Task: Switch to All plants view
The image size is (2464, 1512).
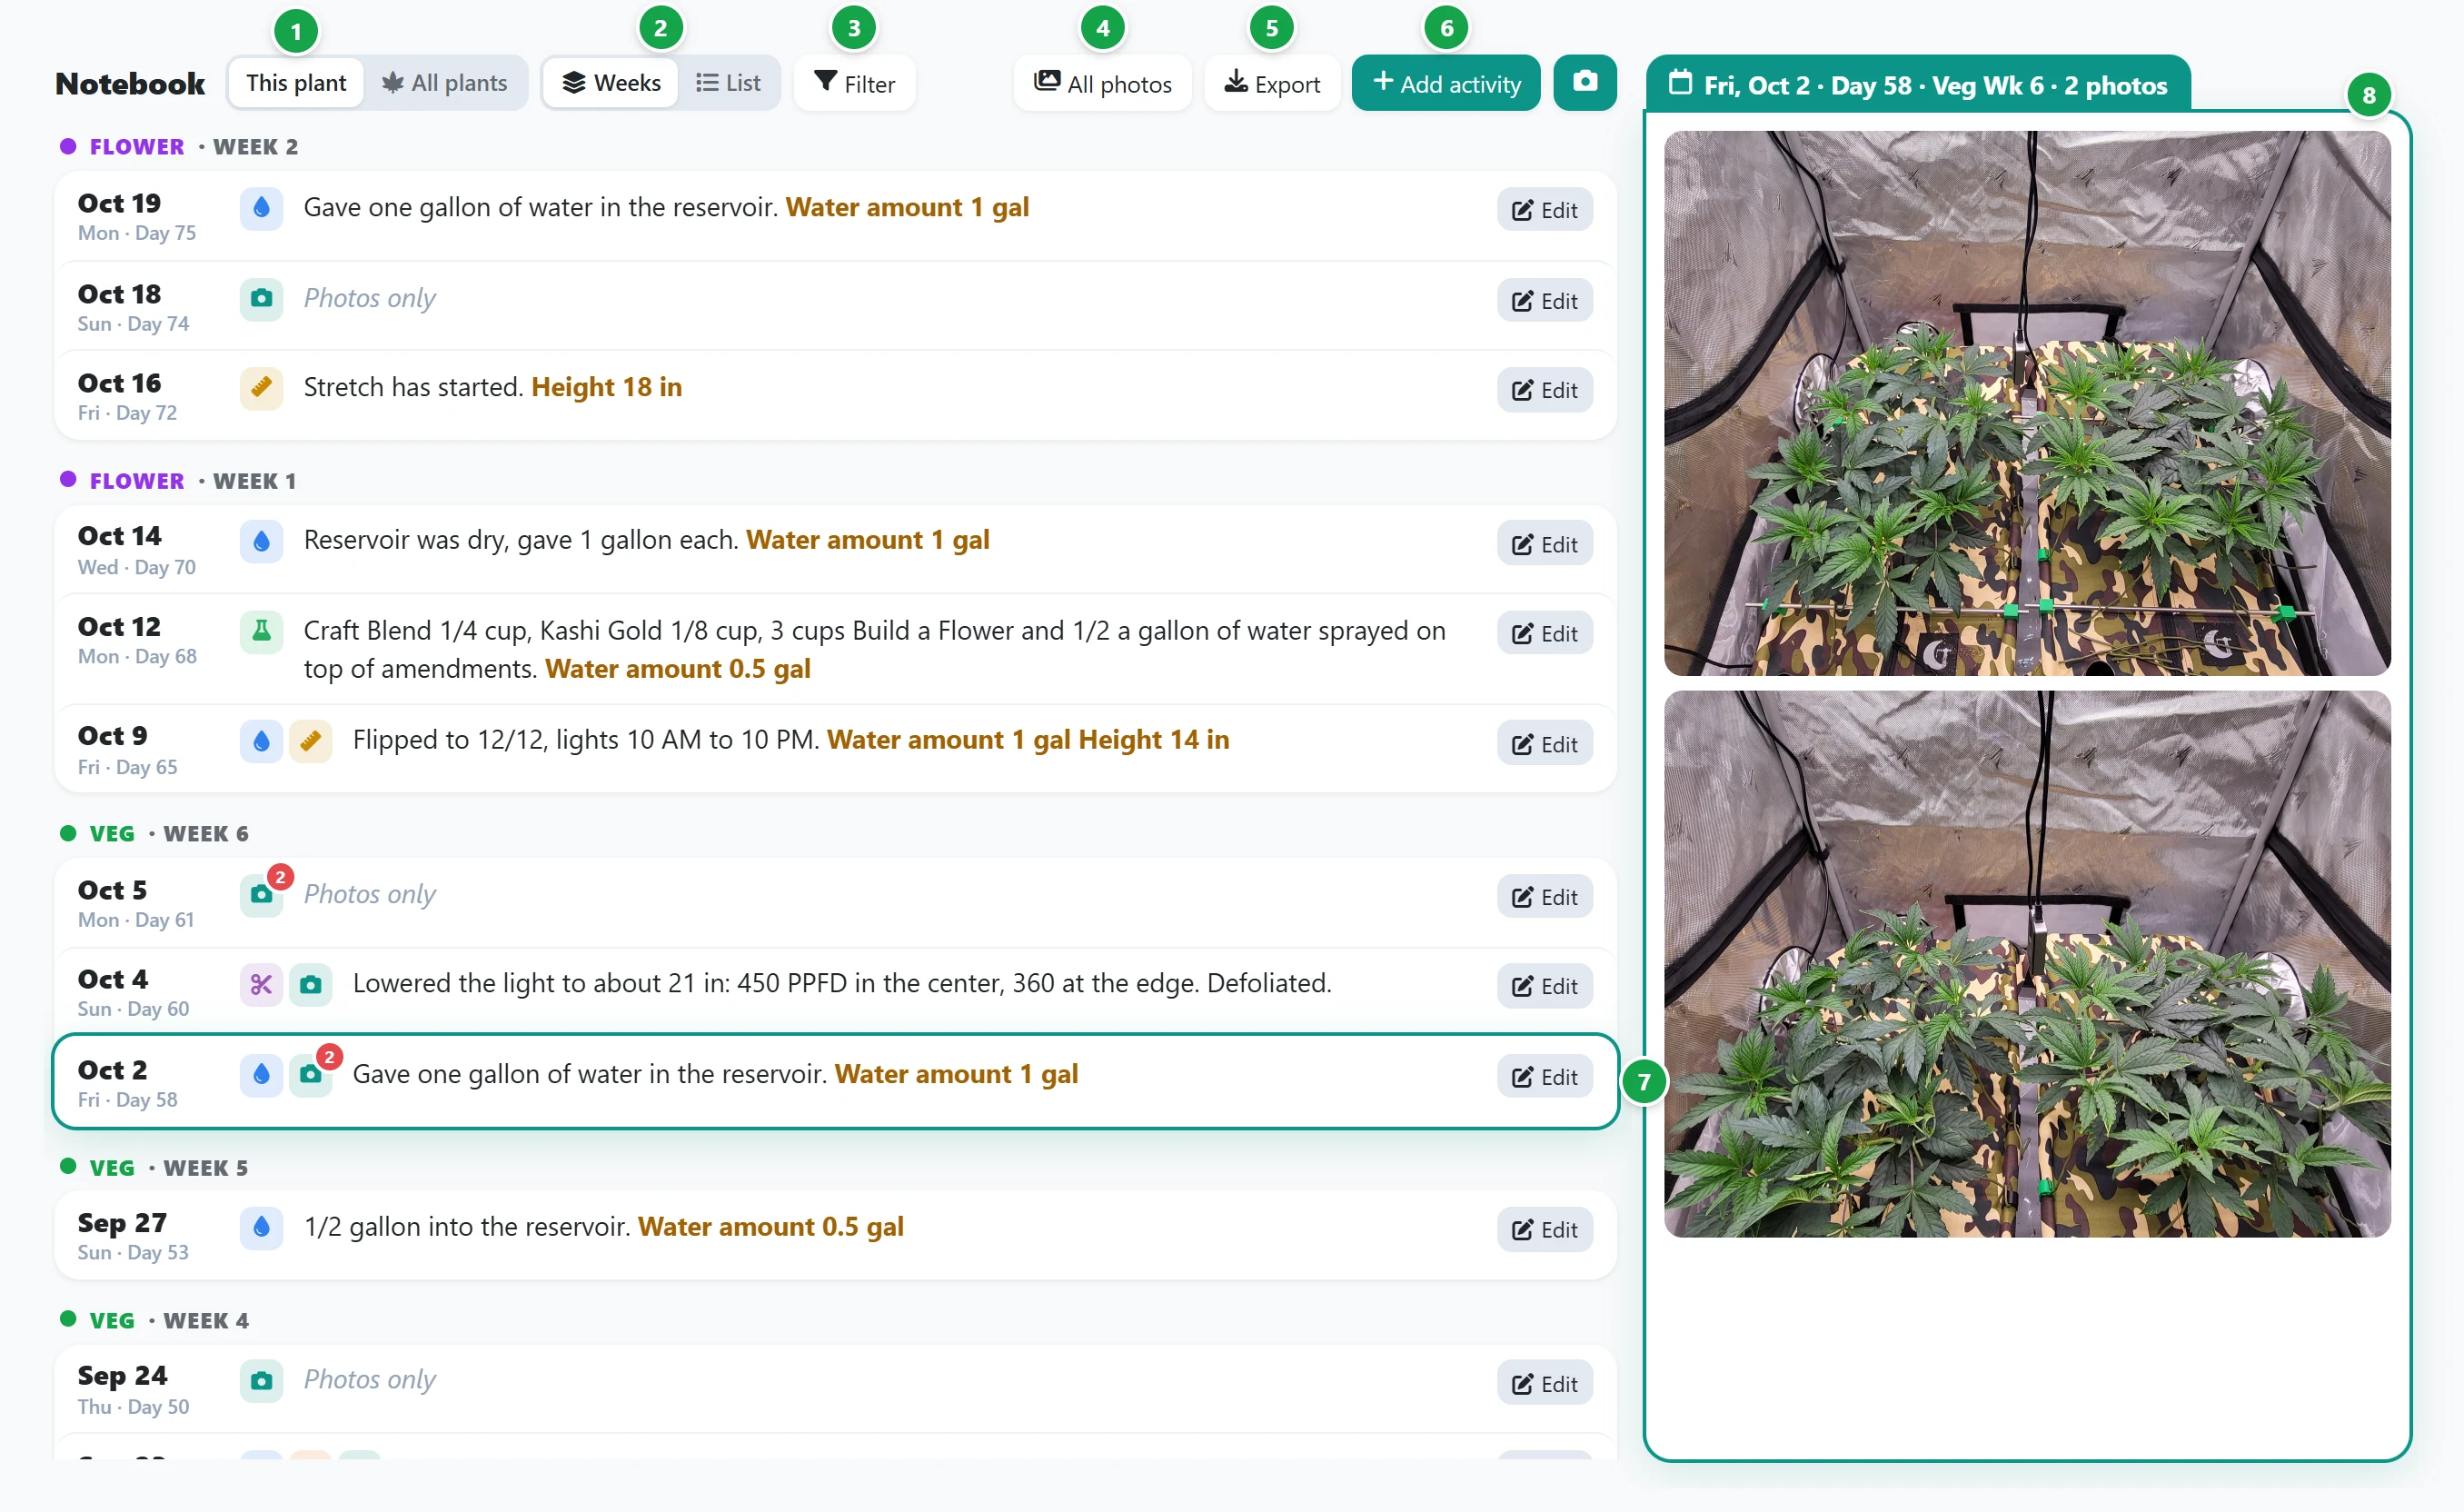Action: click(x=445, y=83)
